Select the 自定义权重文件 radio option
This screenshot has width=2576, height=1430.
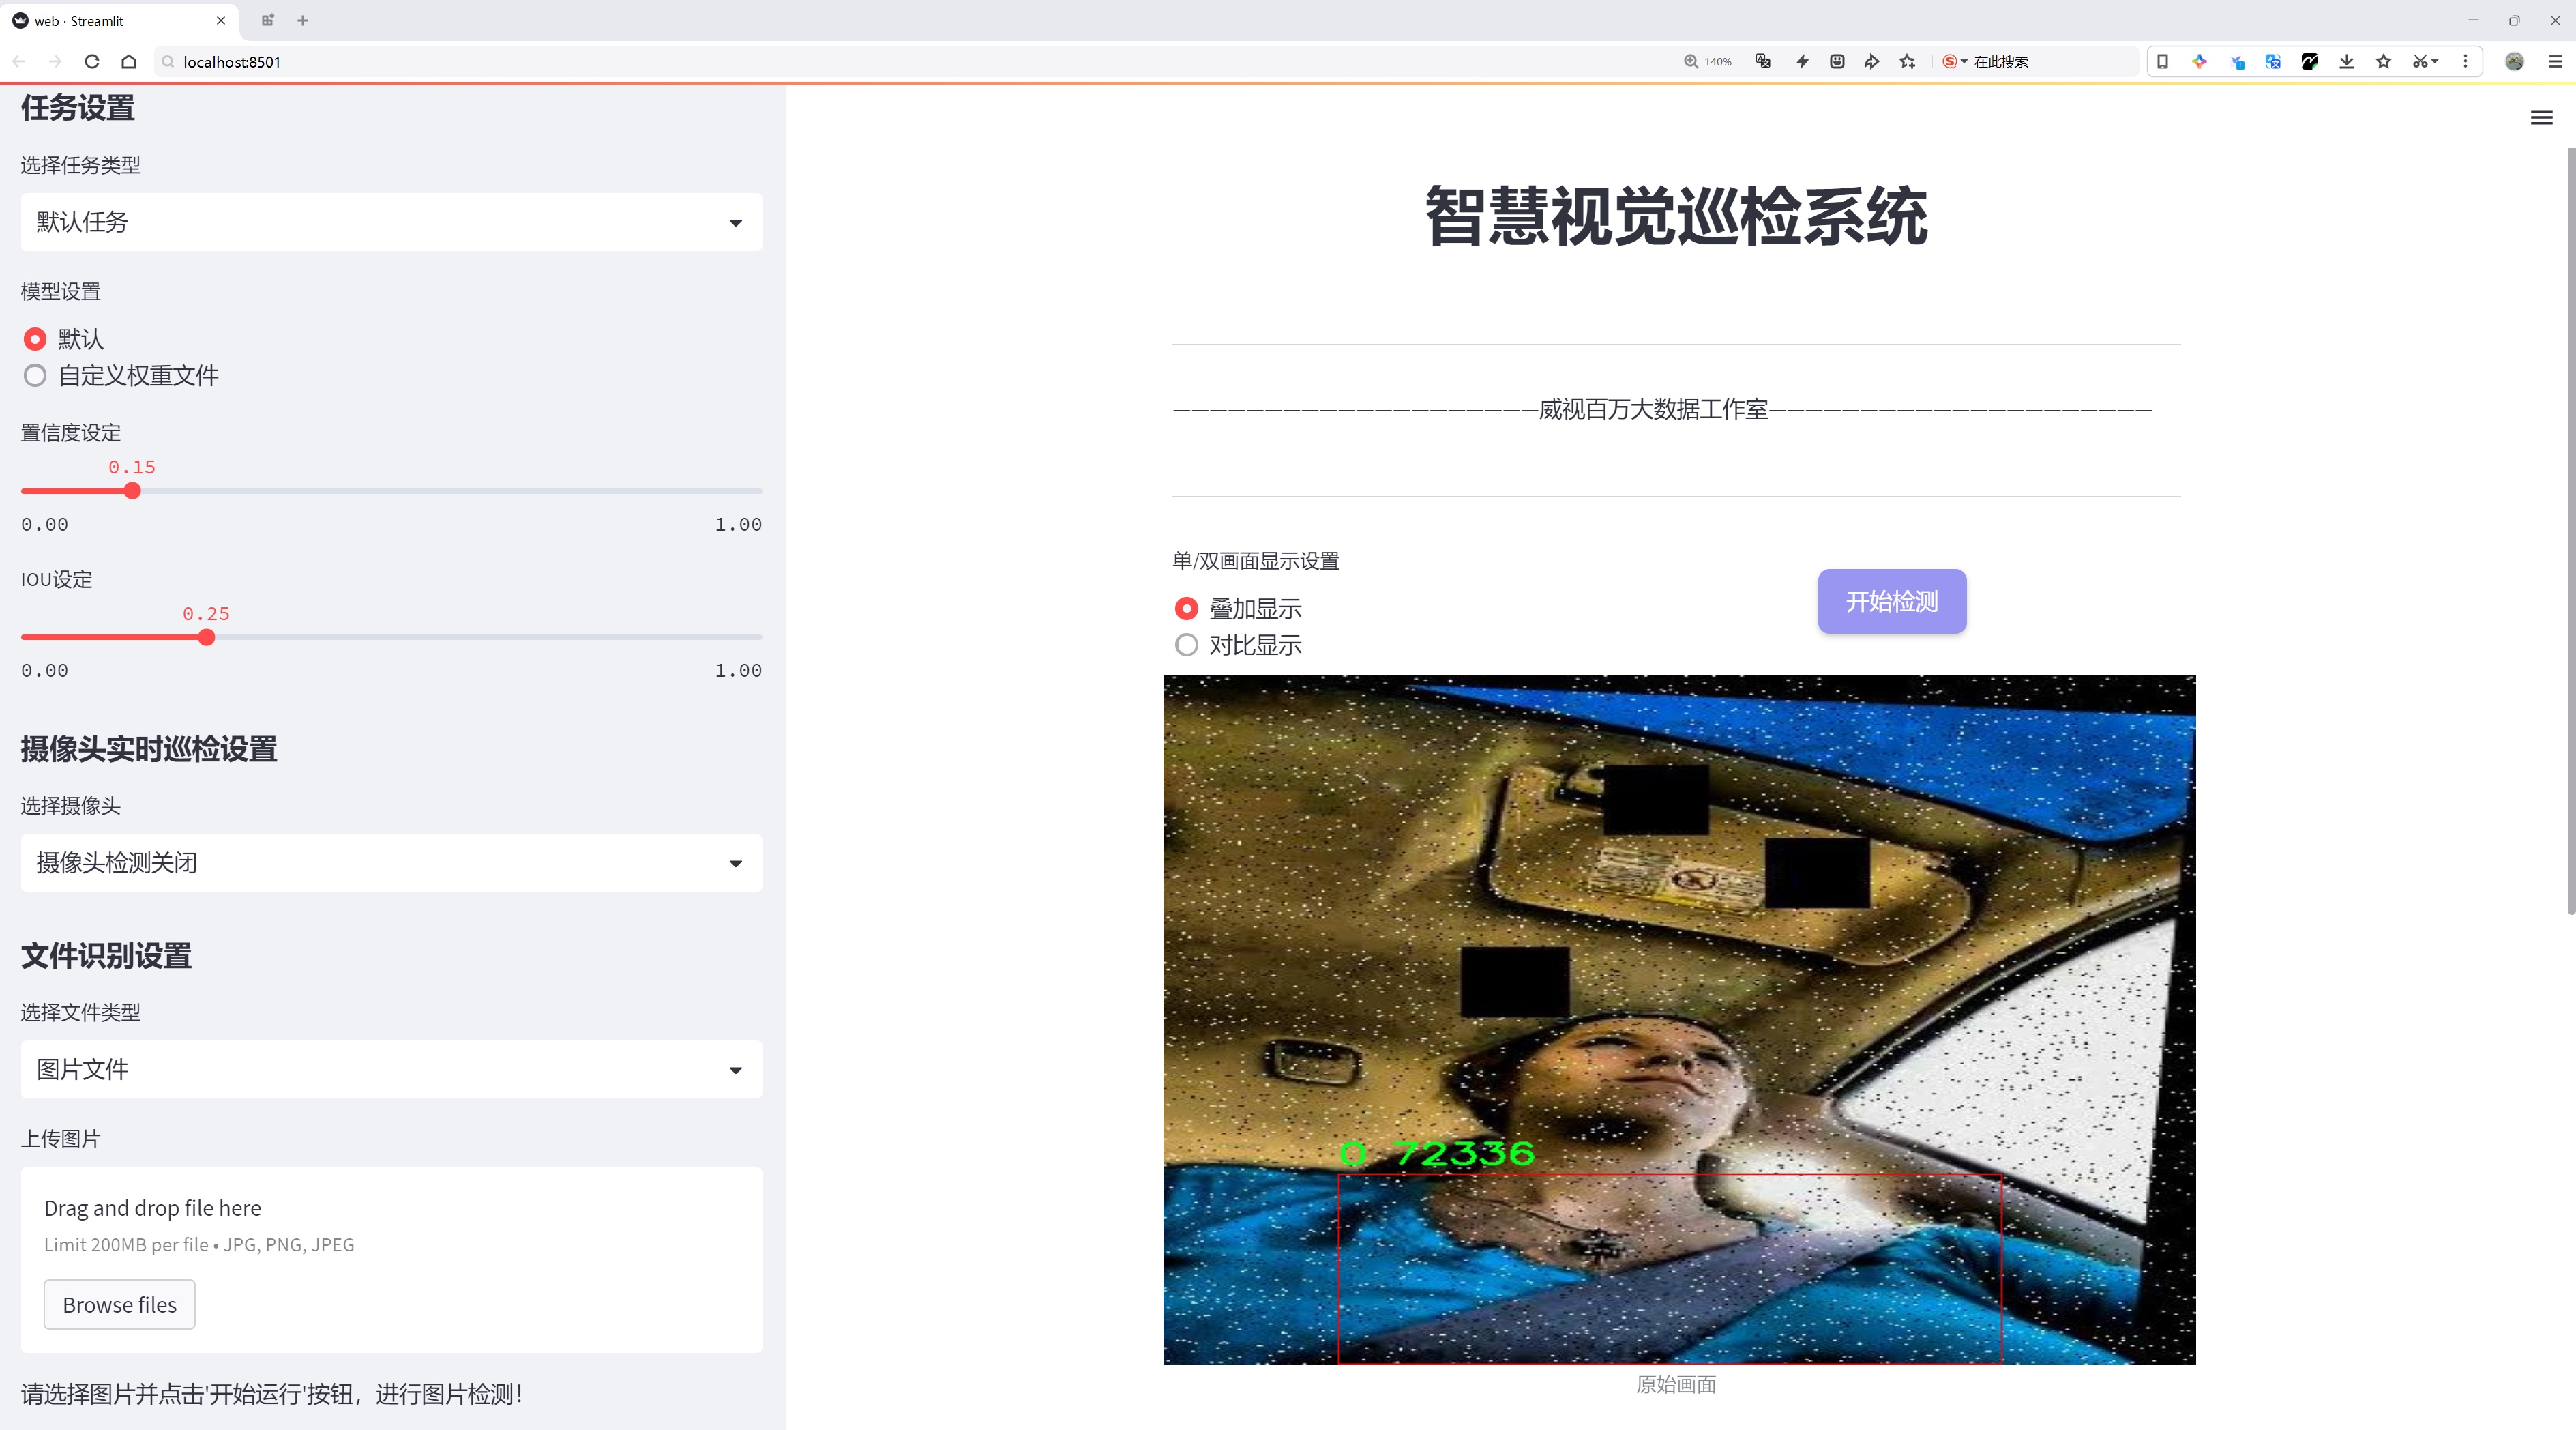[x=35, y=376]
